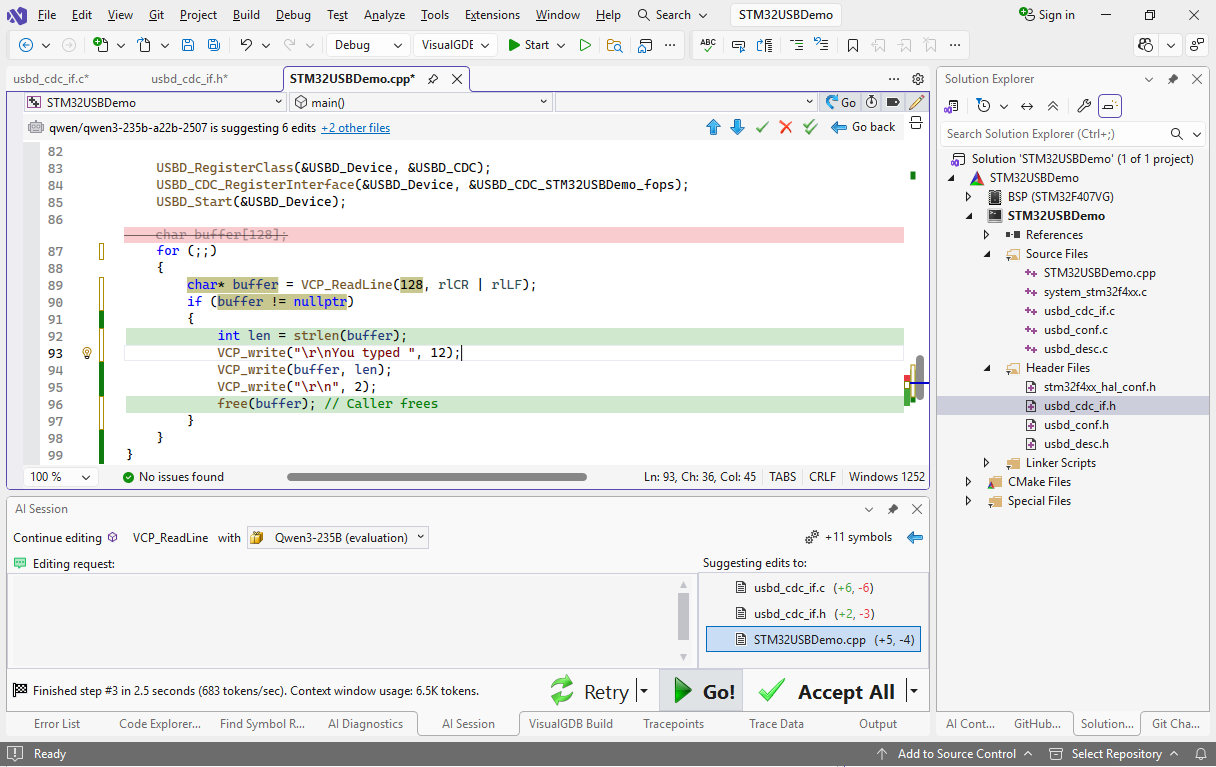Jump to next suggested edit with down arrow

click(x=737, y=127)
